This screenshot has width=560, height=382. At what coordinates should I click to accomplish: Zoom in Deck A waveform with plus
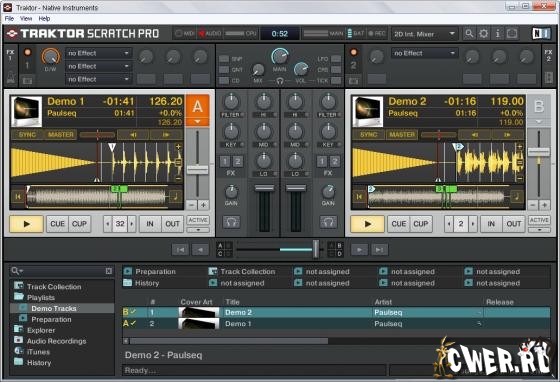click(178, 146)
